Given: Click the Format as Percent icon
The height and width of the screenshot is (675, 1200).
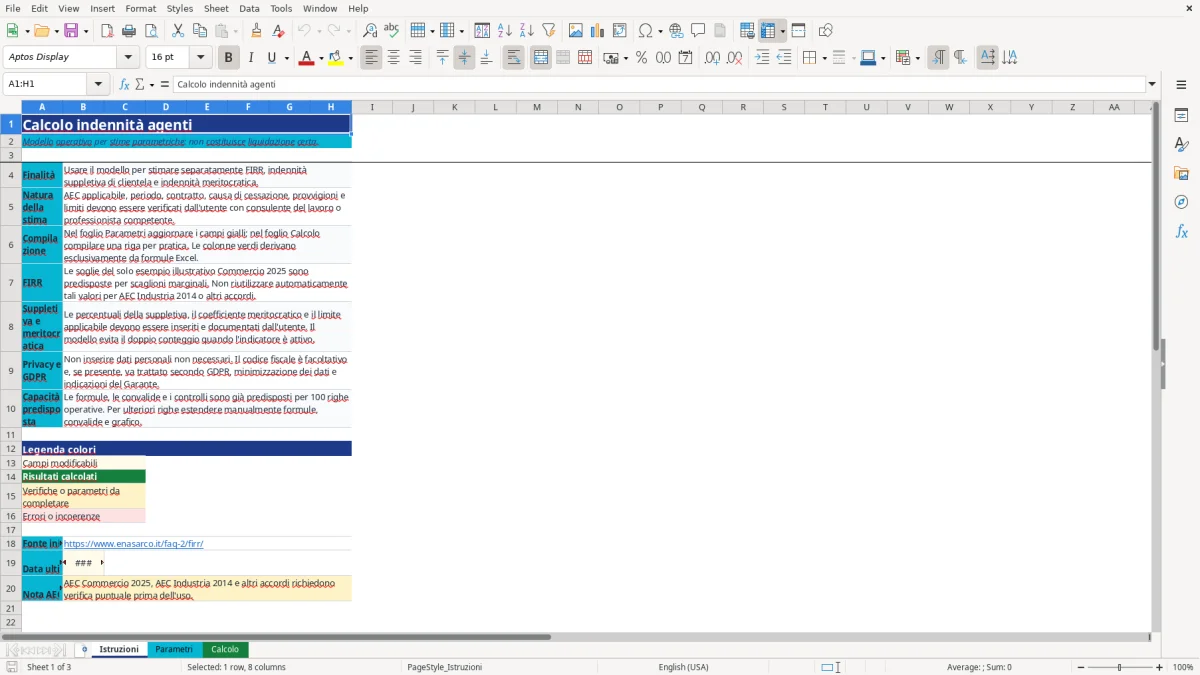Looking at the screenshot, I should pos(641,58).
